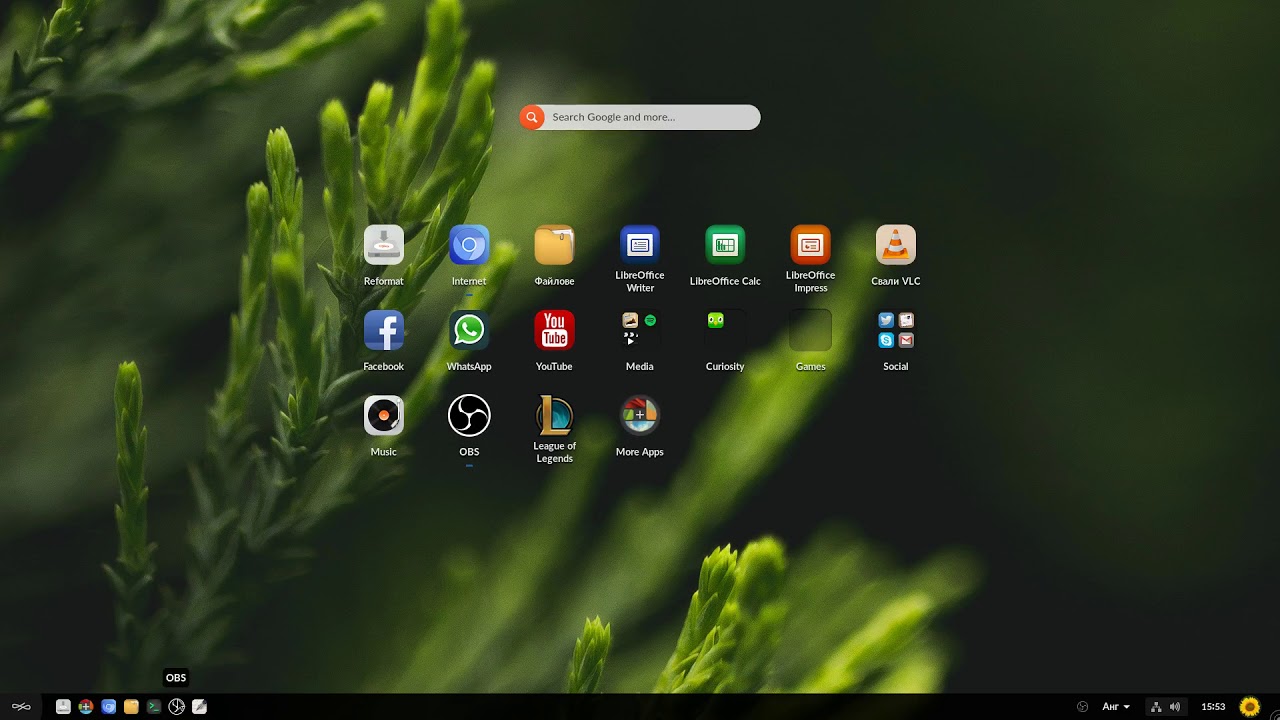
Task: Open the Facebook desktop shortcut
Action: click(383, 330)
